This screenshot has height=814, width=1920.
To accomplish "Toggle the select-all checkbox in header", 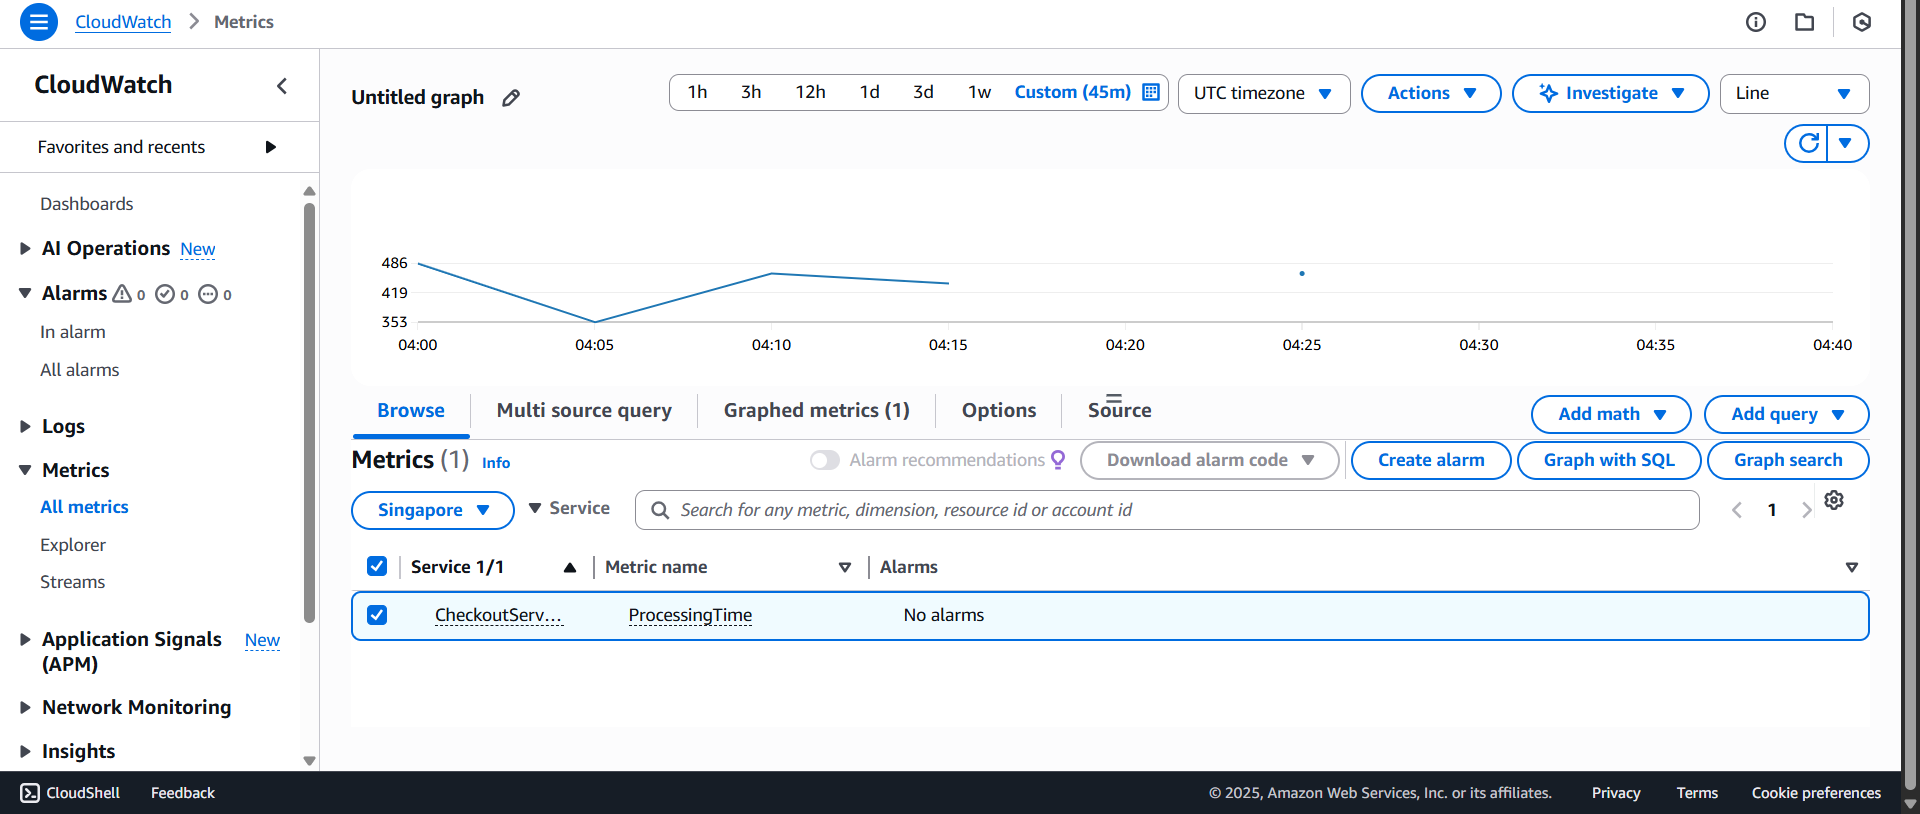I will click(377, 566).
